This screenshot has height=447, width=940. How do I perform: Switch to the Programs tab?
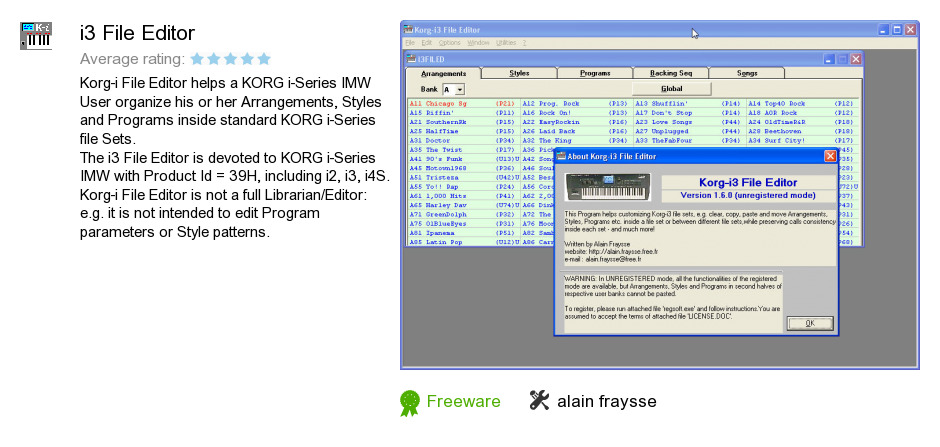595,73
